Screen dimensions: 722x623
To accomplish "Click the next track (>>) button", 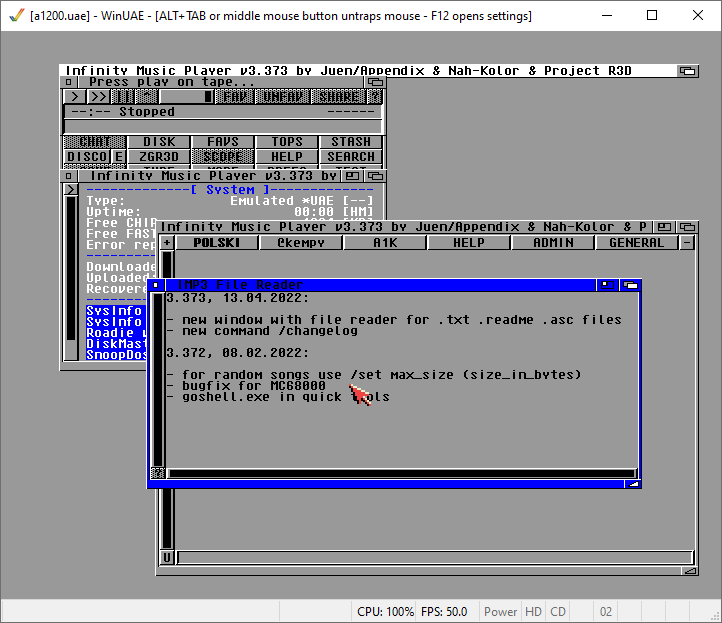I will click(x=98, y=97).
